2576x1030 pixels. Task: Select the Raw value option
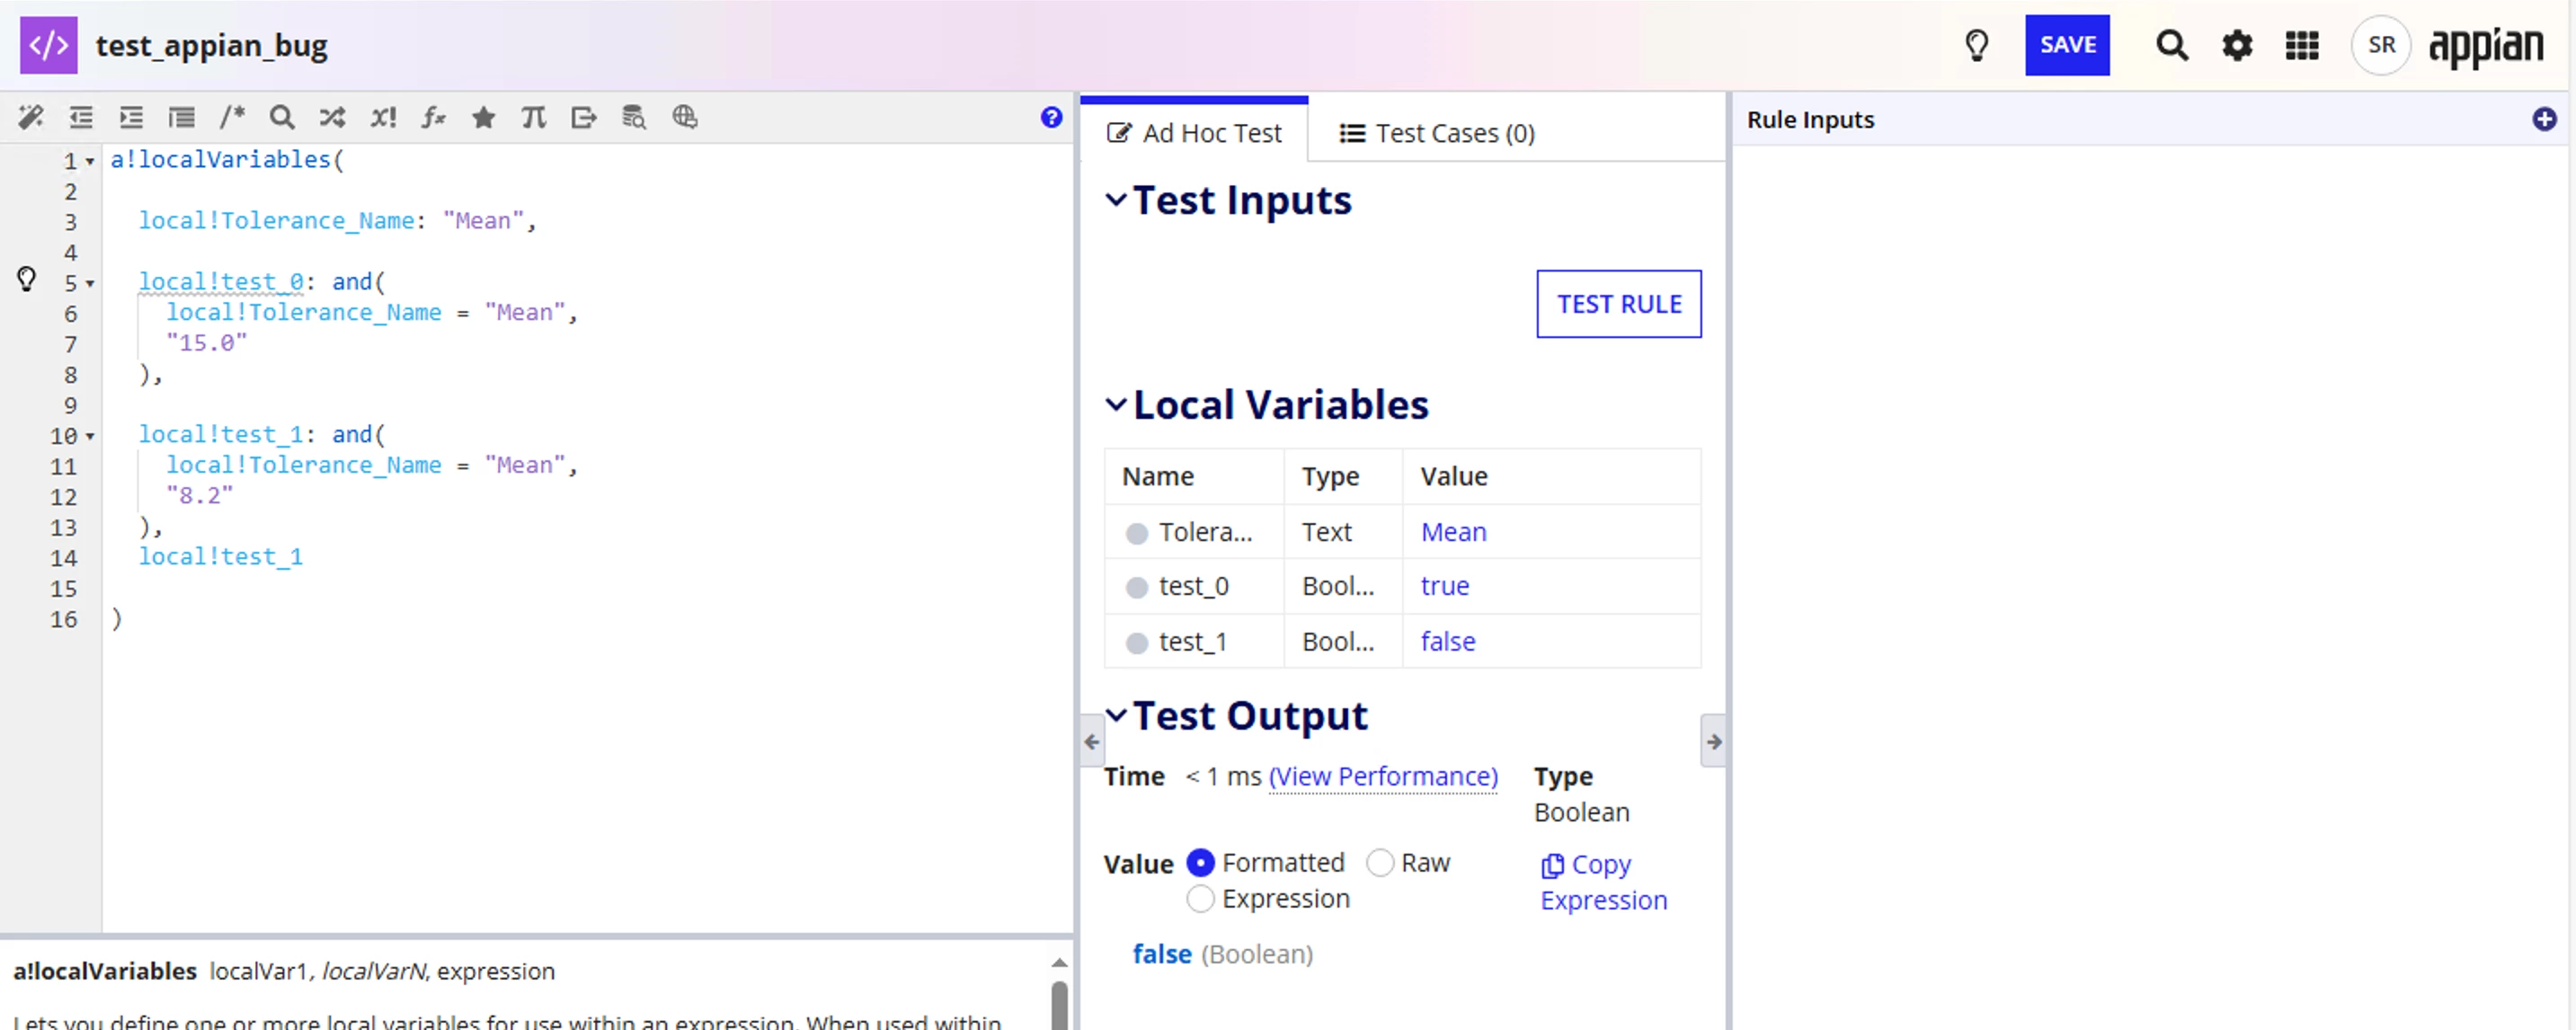[x=1380, y=863]
